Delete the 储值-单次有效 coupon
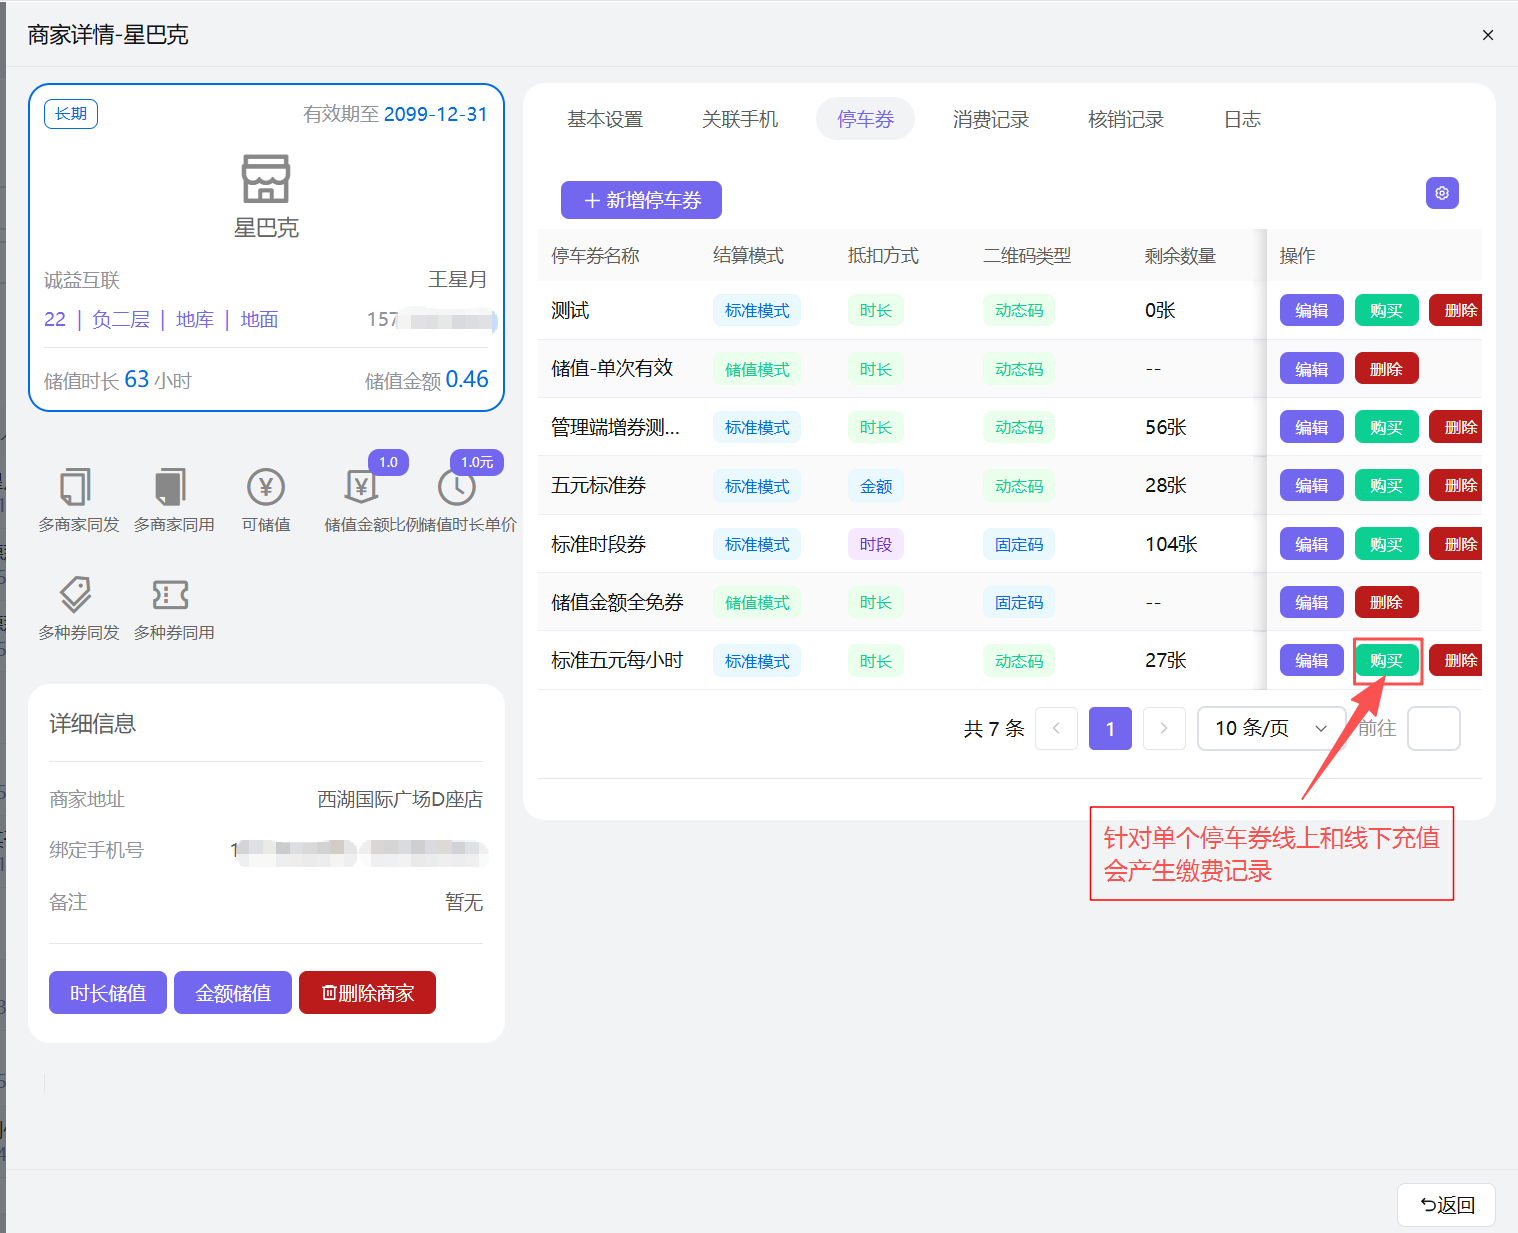 (1386, 369)
